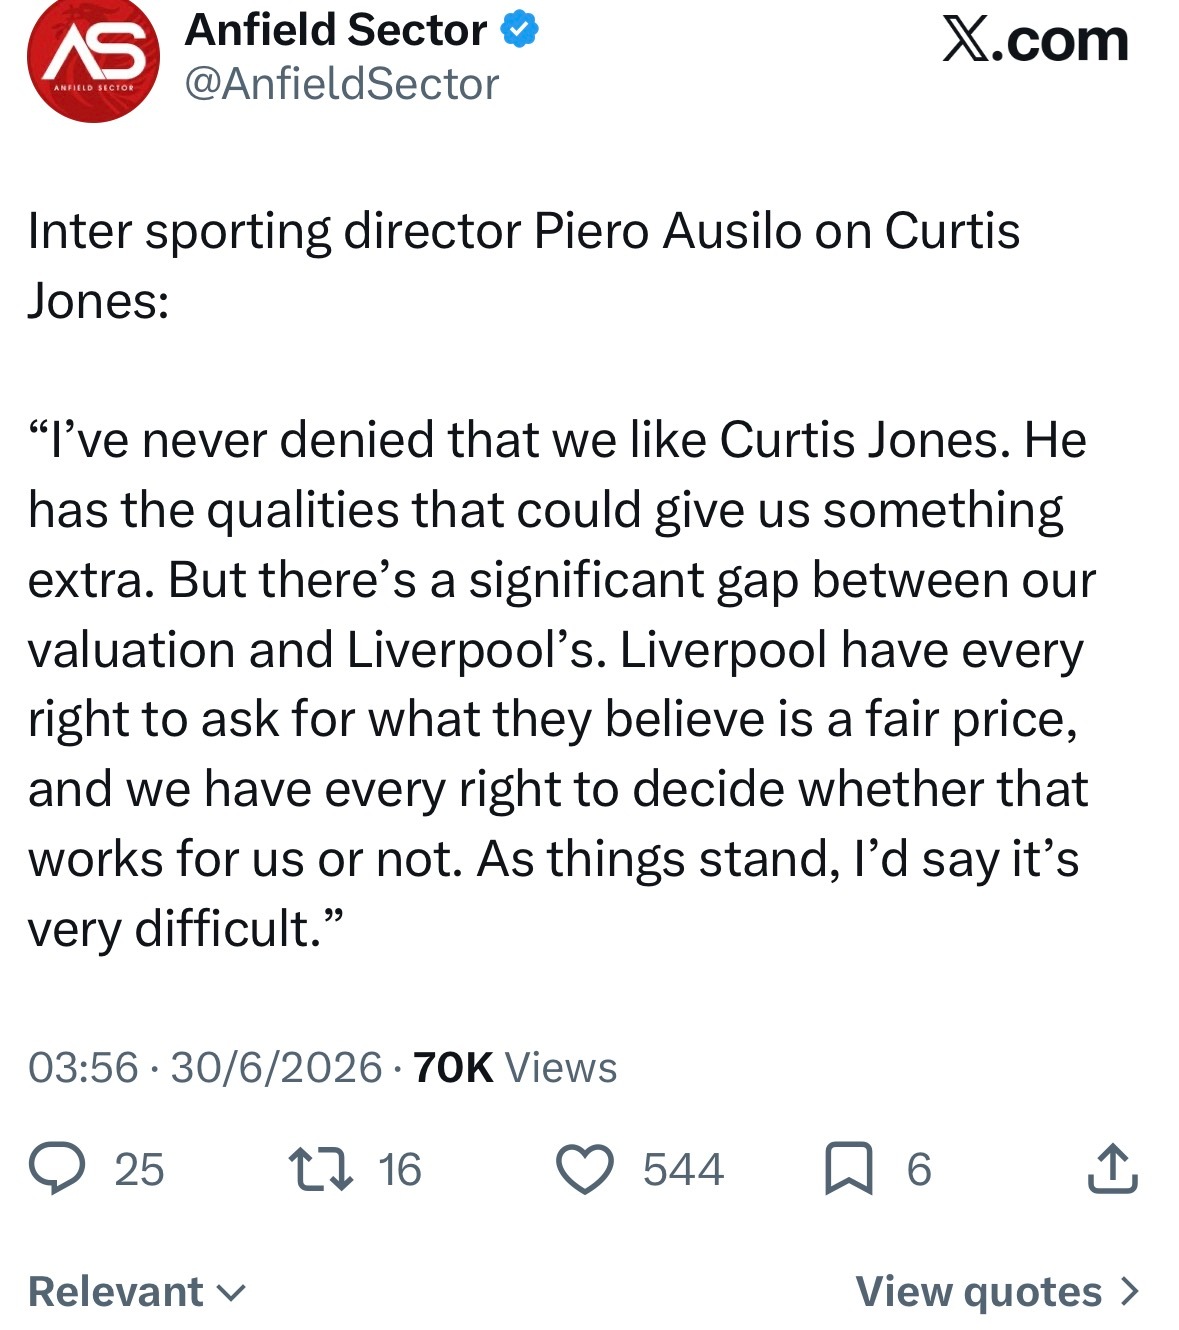Click the 25 replies count
Screen dimensions: 1179x1330
point(139,1170)
